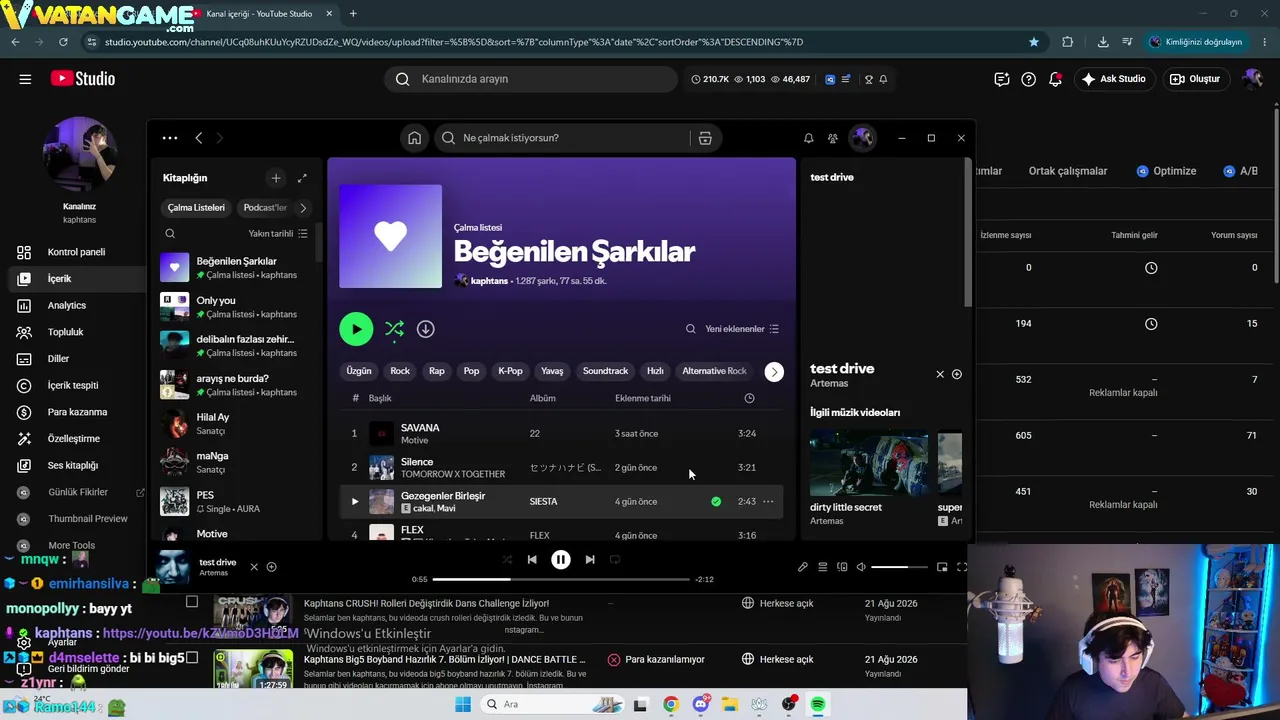Create new playlist with plus icon
The height and width of the screenshot is (720, 1280).
coord(276,178)
